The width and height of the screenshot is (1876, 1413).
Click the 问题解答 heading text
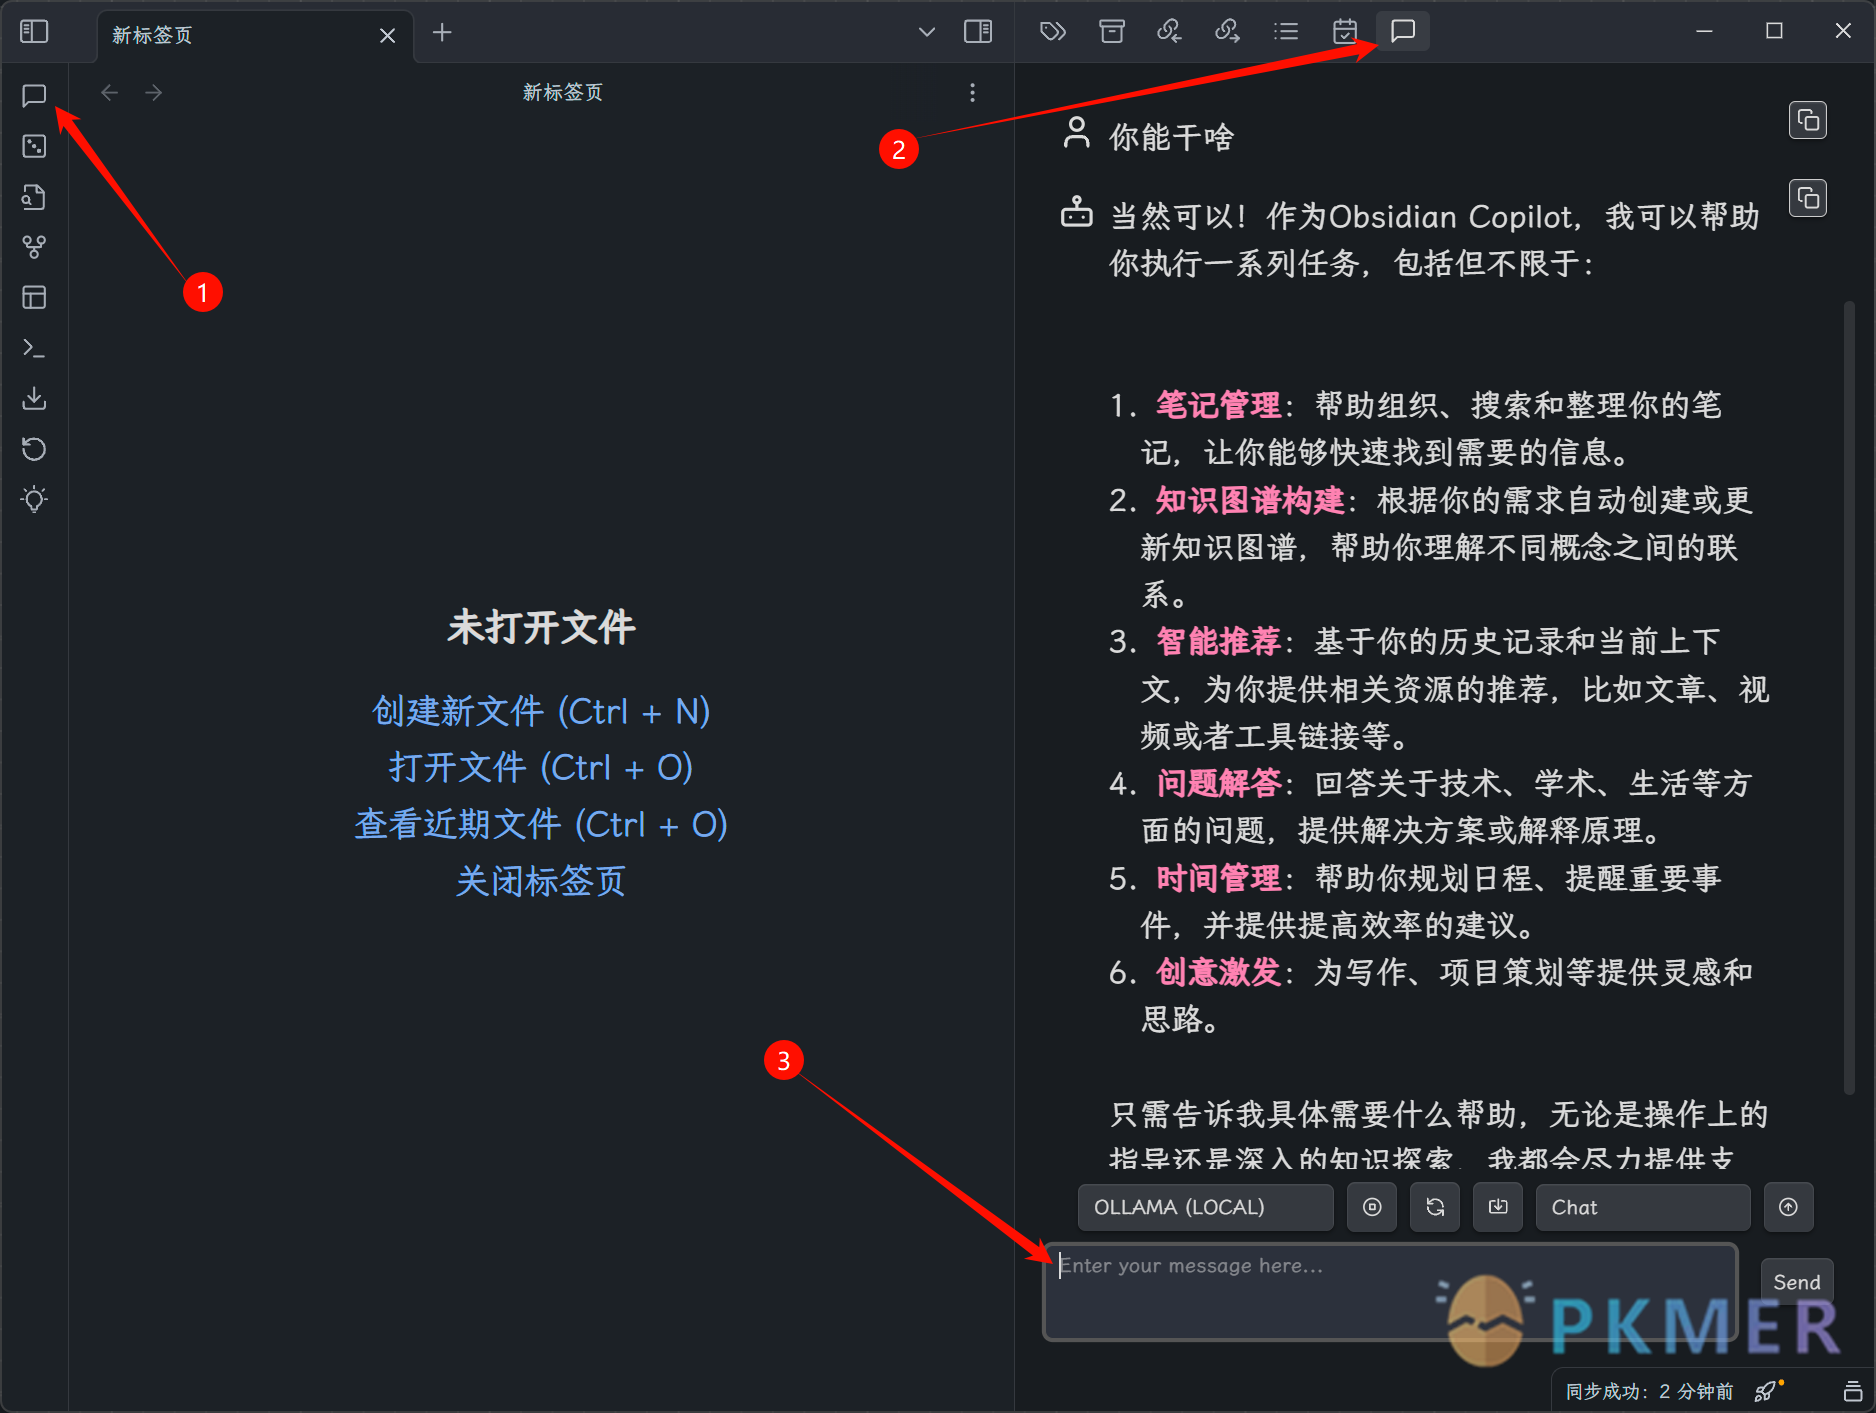click(x=1218, y=783)
